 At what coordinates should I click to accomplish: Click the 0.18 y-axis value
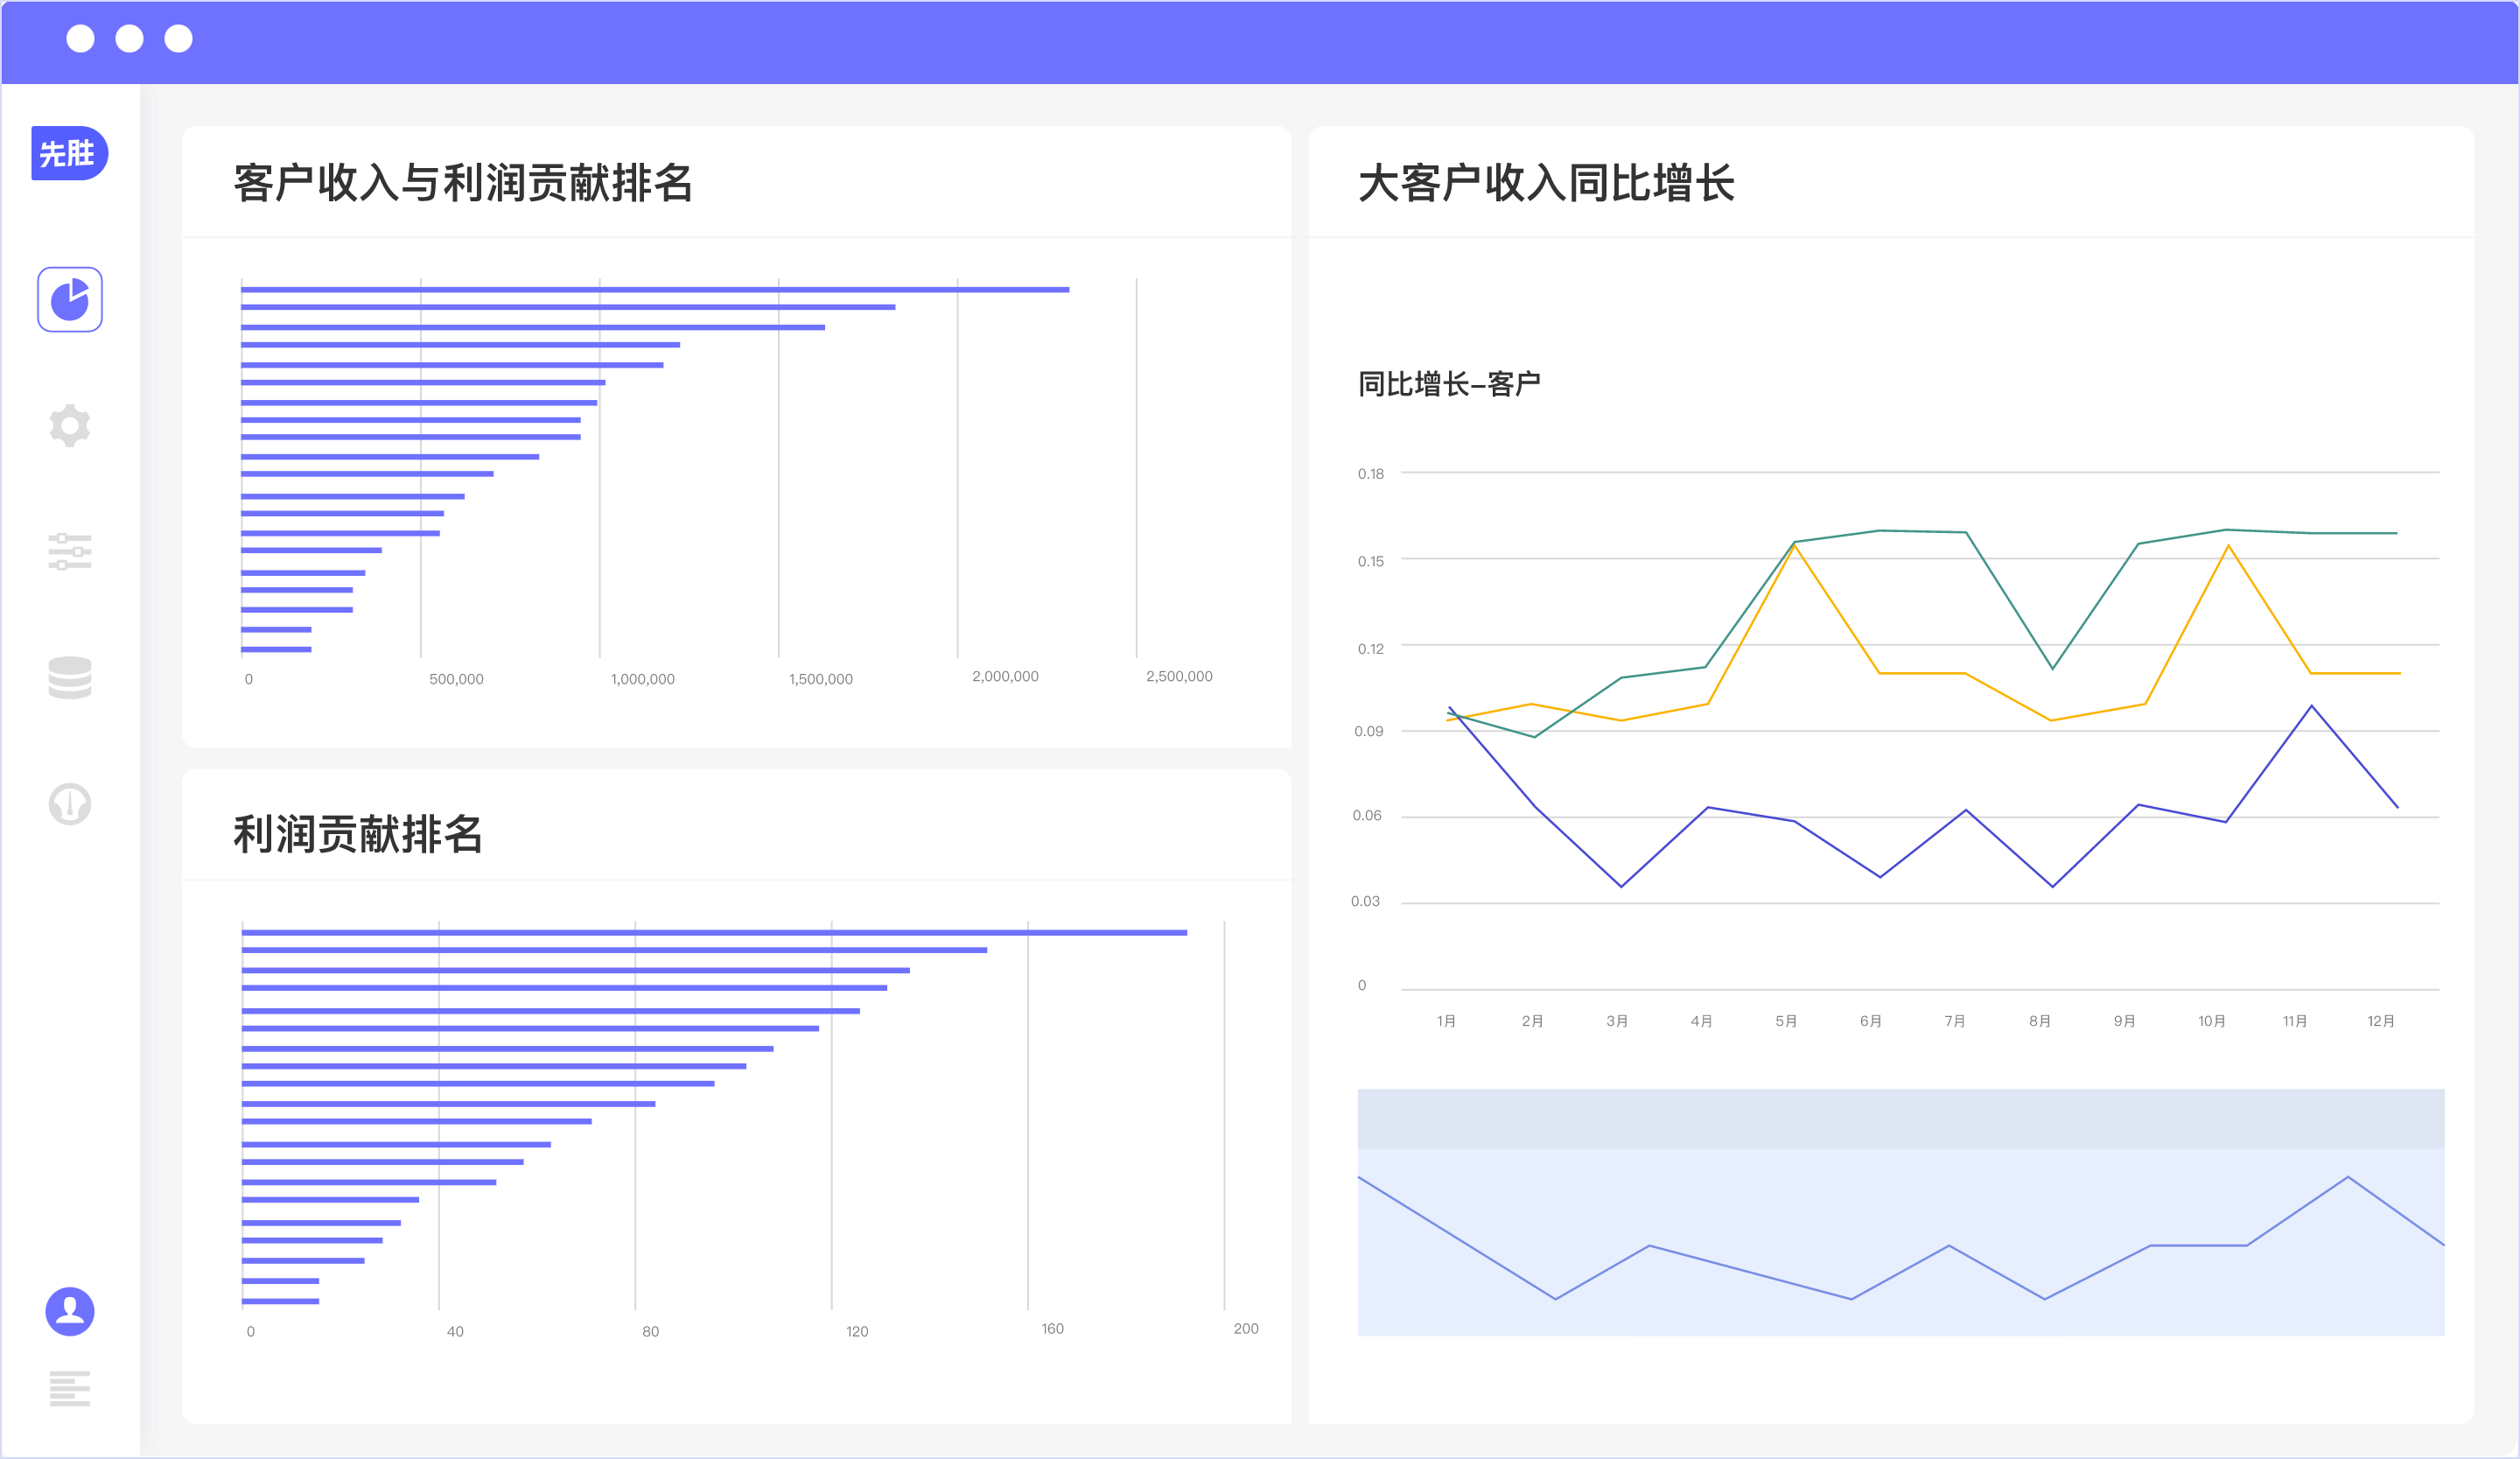click(1371, 474)
